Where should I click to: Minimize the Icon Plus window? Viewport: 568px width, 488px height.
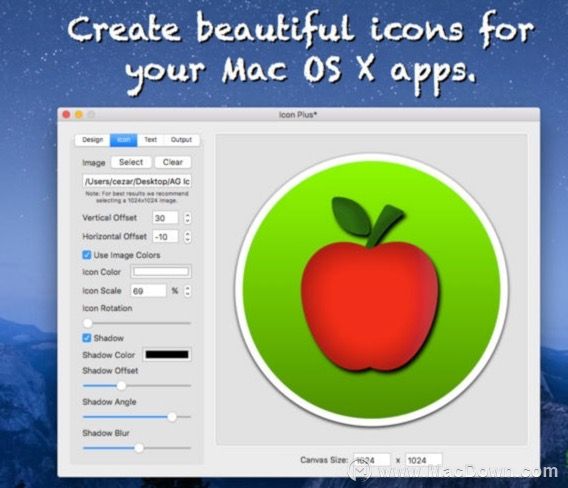point(79,114)
